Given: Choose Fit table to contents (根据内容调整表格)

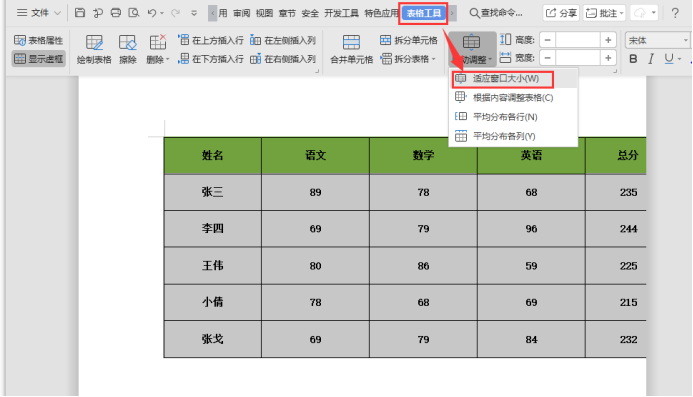Looking at the screenshot, I should (x=513, y=98).
